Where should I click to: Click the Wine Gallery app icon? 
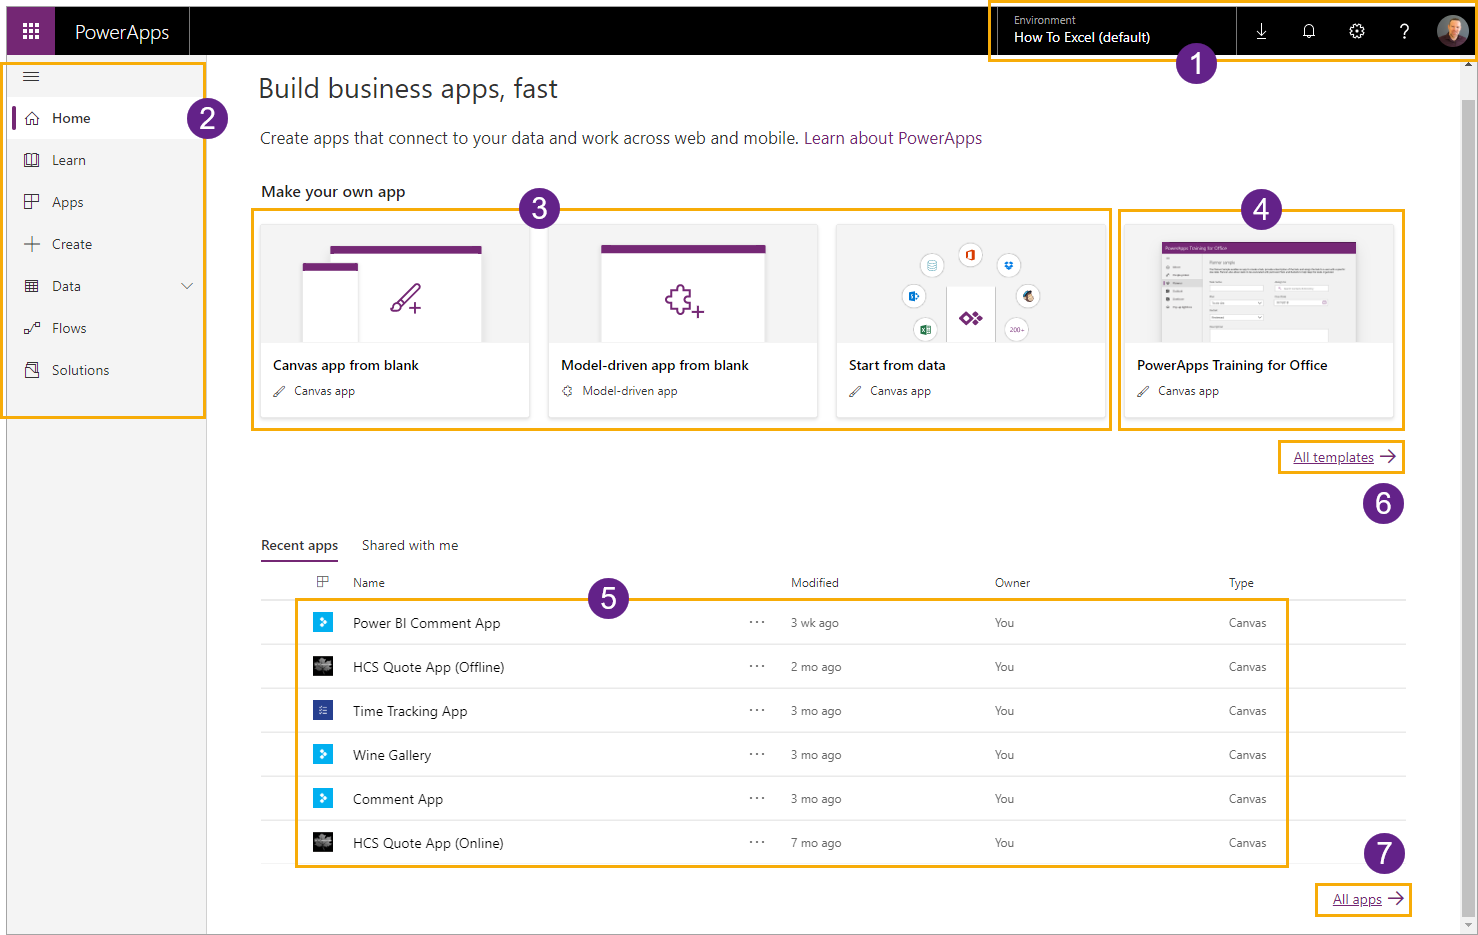[323, 754]
